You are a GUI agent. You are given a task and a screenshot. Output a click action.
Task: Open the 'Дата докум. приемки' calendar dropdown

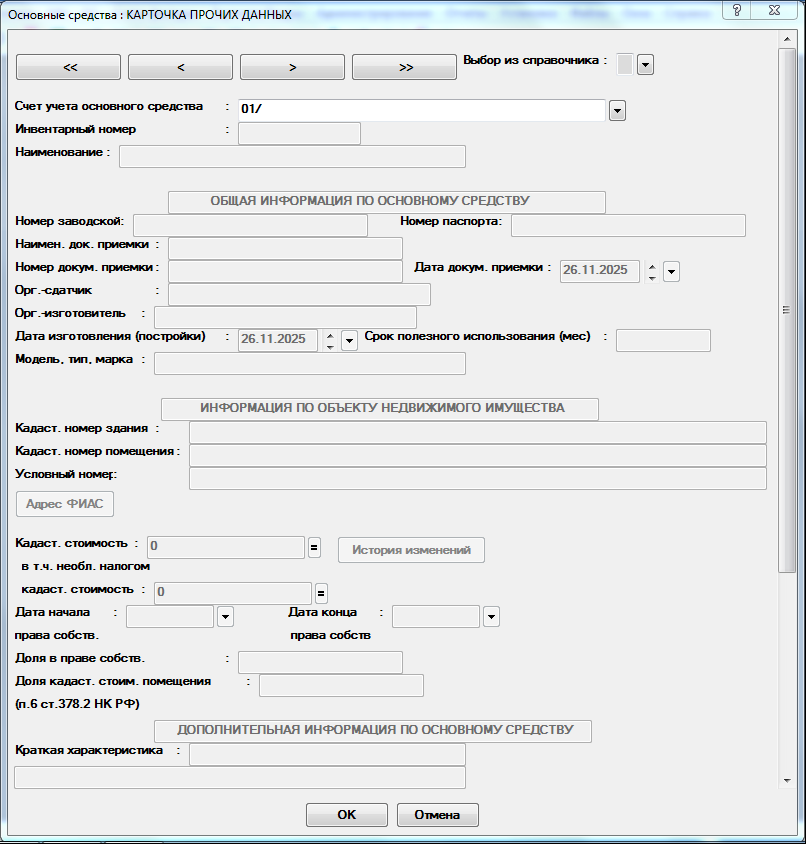point(671,271)
